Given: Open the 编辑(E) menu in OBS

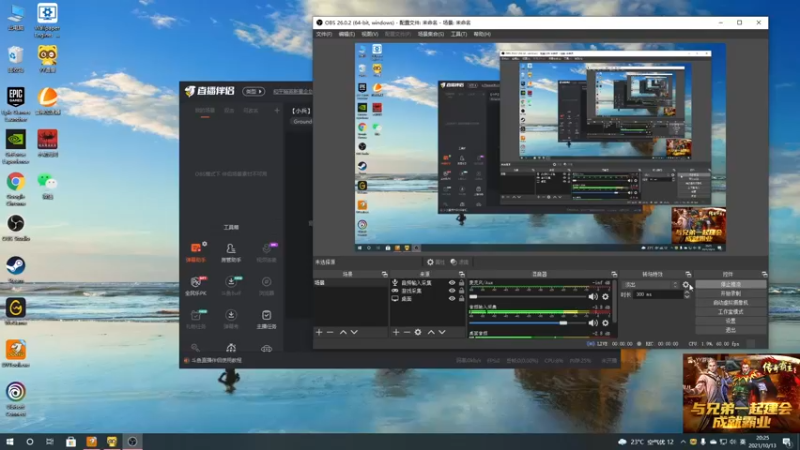Looking at the screenshot, I should pyautogui.click(x=346, y=34).
